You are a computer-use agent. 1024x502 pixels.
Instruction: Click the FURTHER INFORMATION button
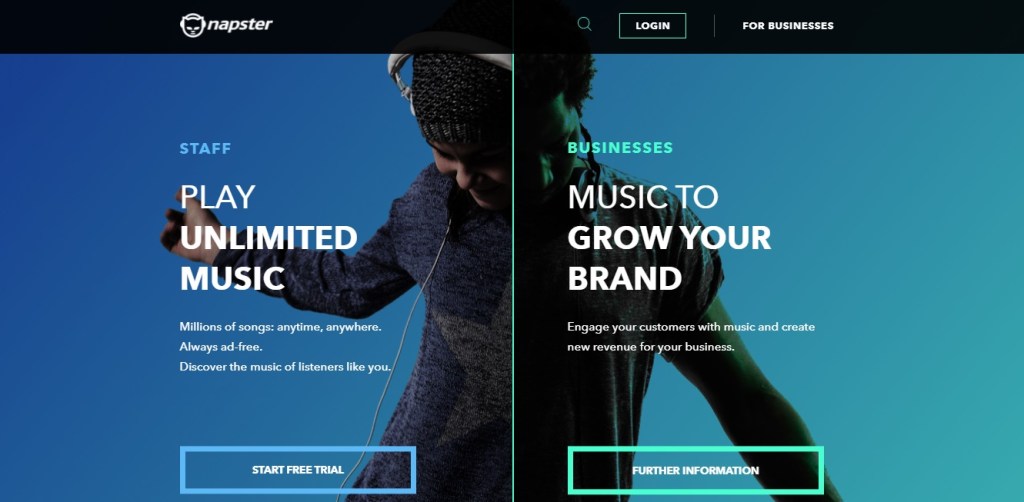point(696,470)
